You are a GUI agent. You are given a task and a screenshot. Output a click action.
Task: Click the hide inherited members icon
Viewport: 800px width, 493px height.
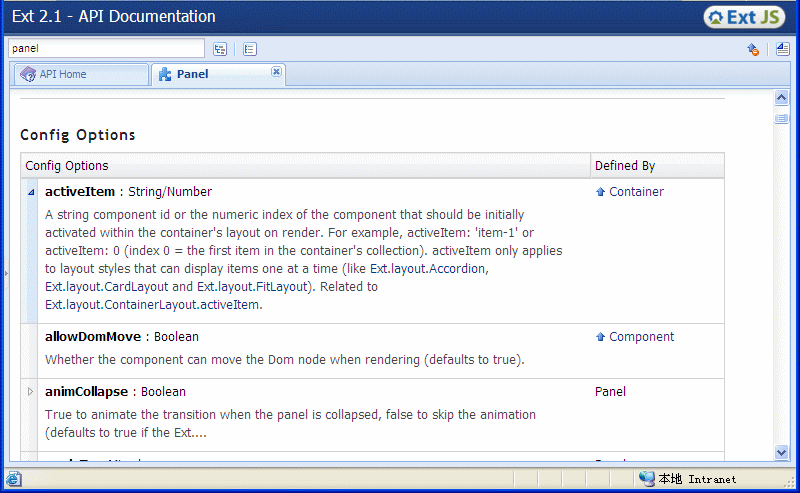click(x=753, y=49)
